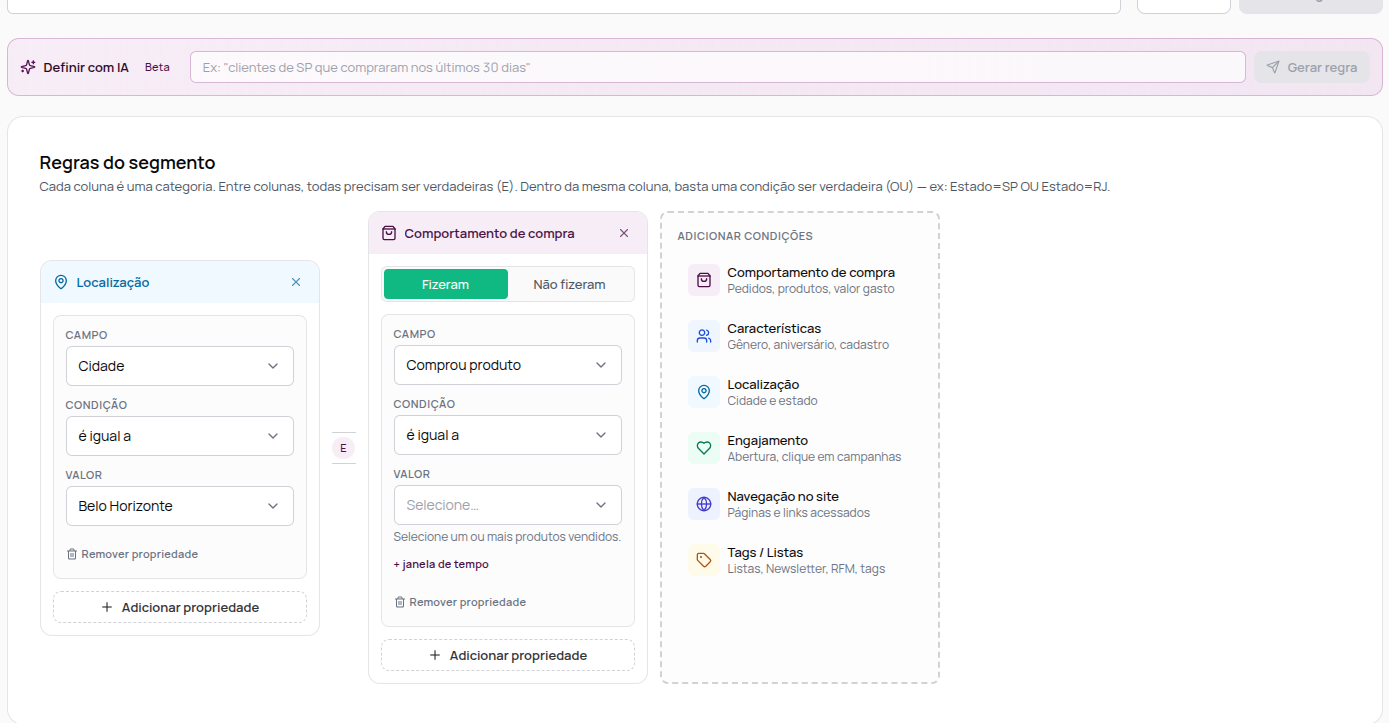Click Remover propriedade under purchase behavior
Image resolution: width=1389 pixels, height=723 pixels.
click(460, 602)
